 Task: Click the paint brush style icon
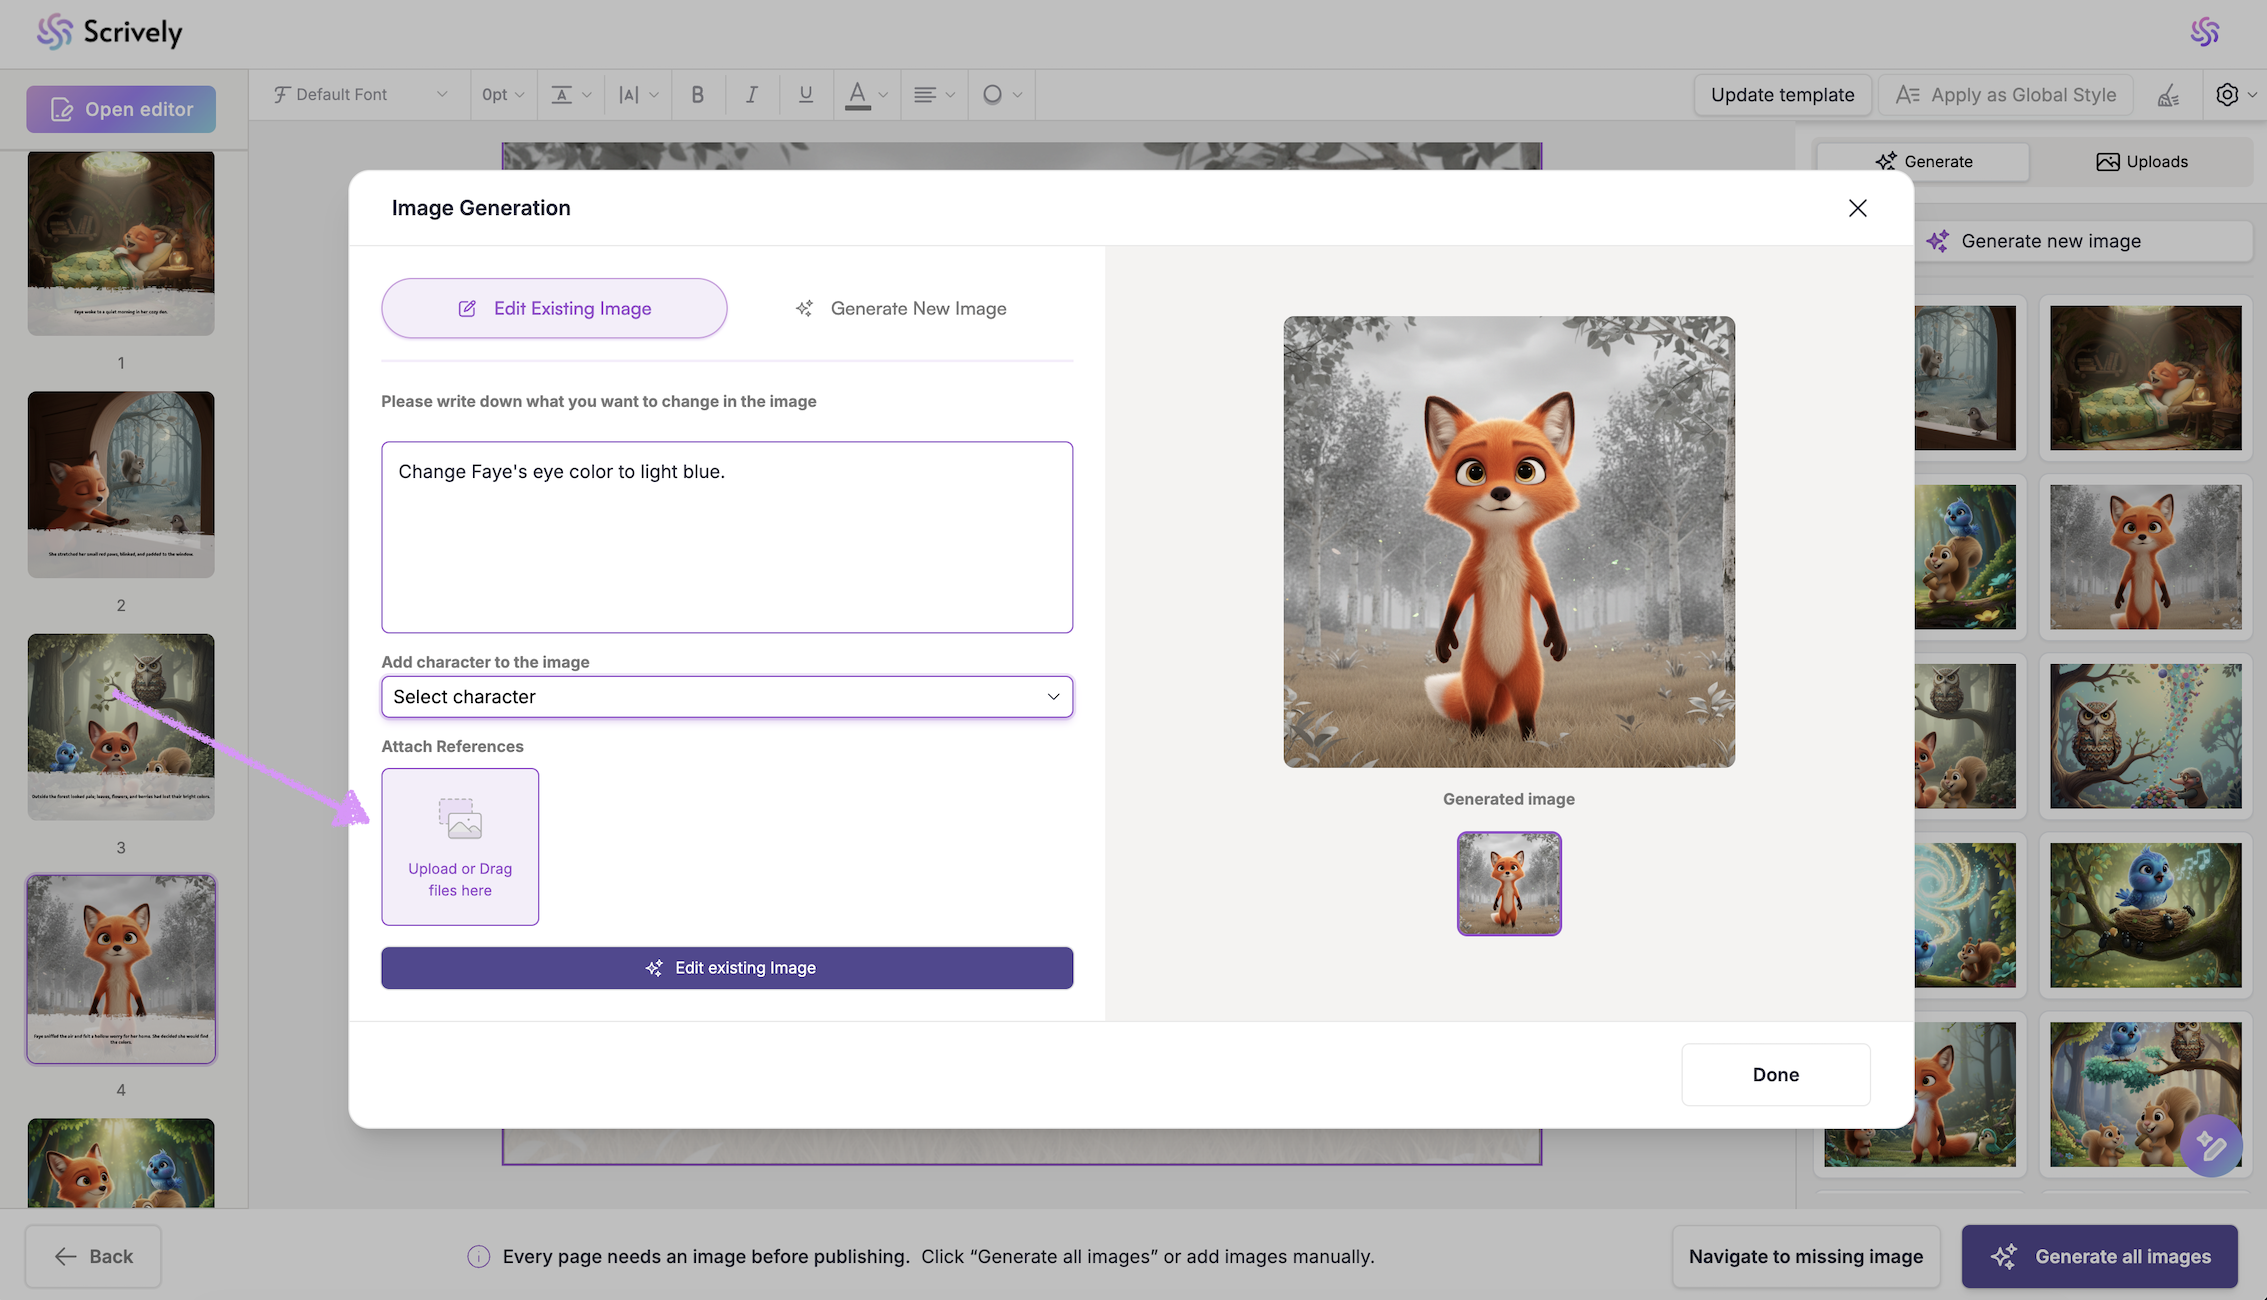[2168, 95]
